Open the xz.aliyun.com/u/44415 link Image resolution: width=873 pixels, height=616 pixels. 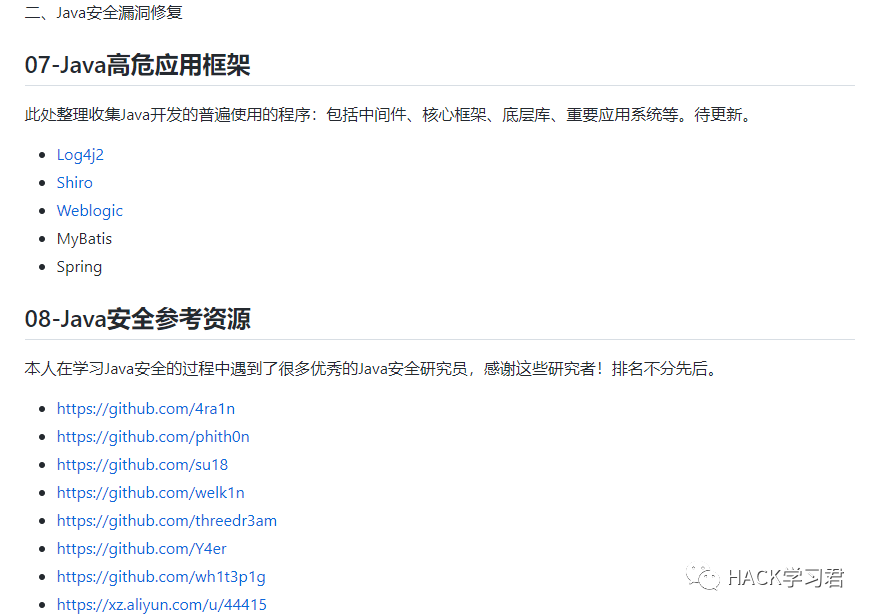tap(161, 605)
